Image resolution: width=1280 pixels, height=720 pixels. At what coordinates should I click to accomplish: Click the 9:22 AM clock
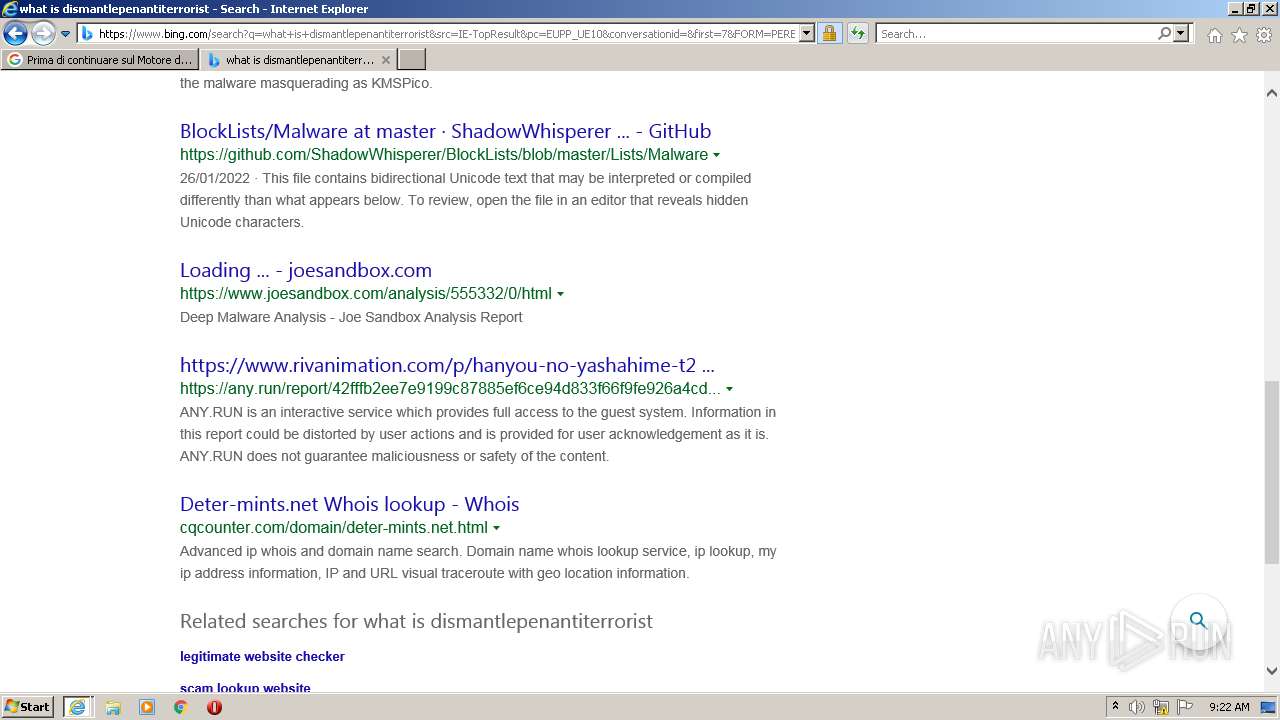tap(1229, 707)
